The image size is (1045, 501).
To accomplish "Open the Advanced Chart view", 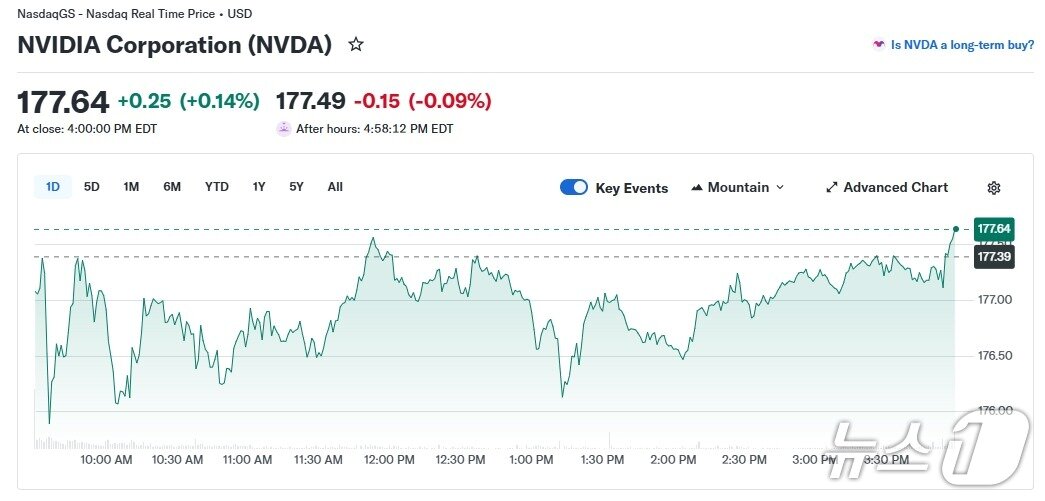I will tap(895, 188).
